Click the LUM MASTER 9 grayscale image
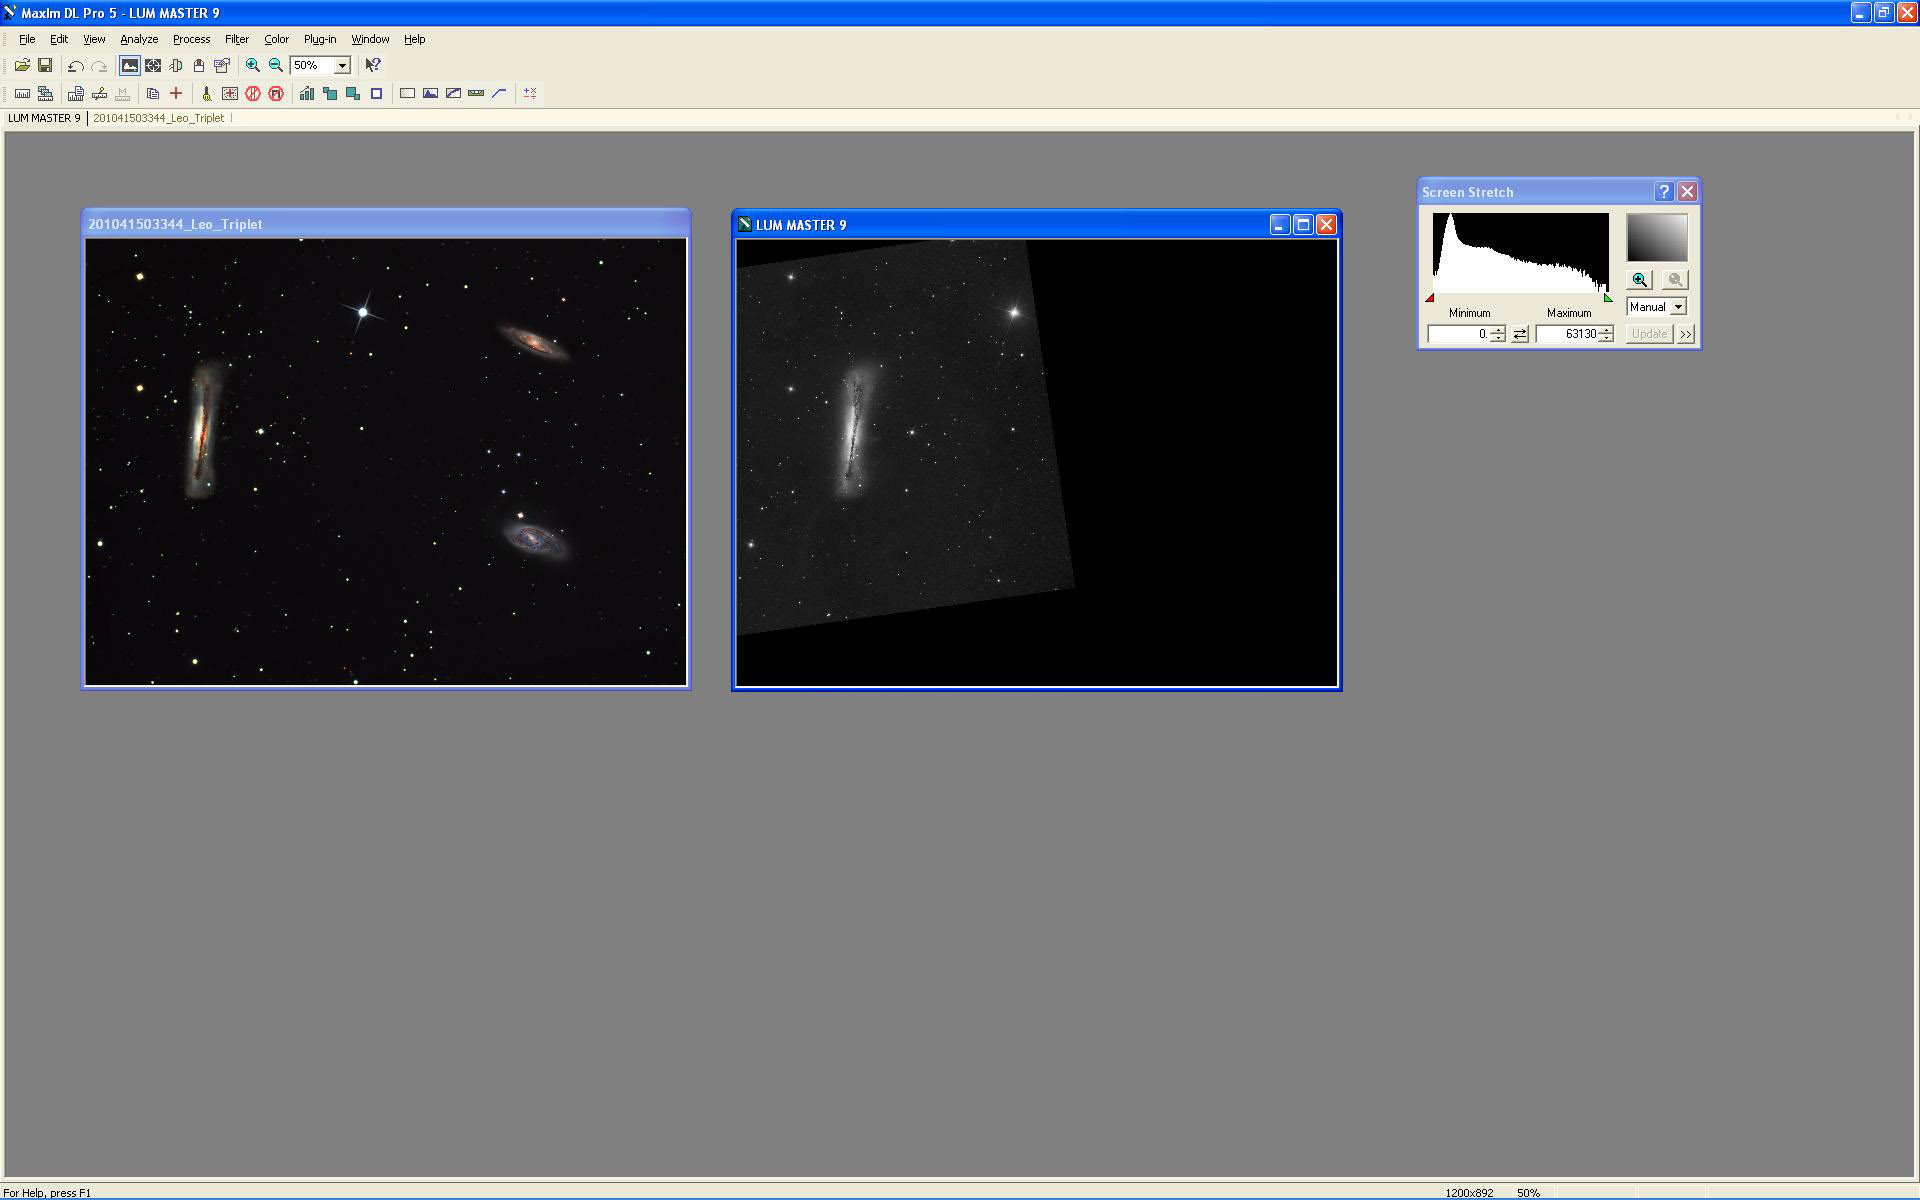This screenshot has height=1200, width=1920. tap(1037, 463)
